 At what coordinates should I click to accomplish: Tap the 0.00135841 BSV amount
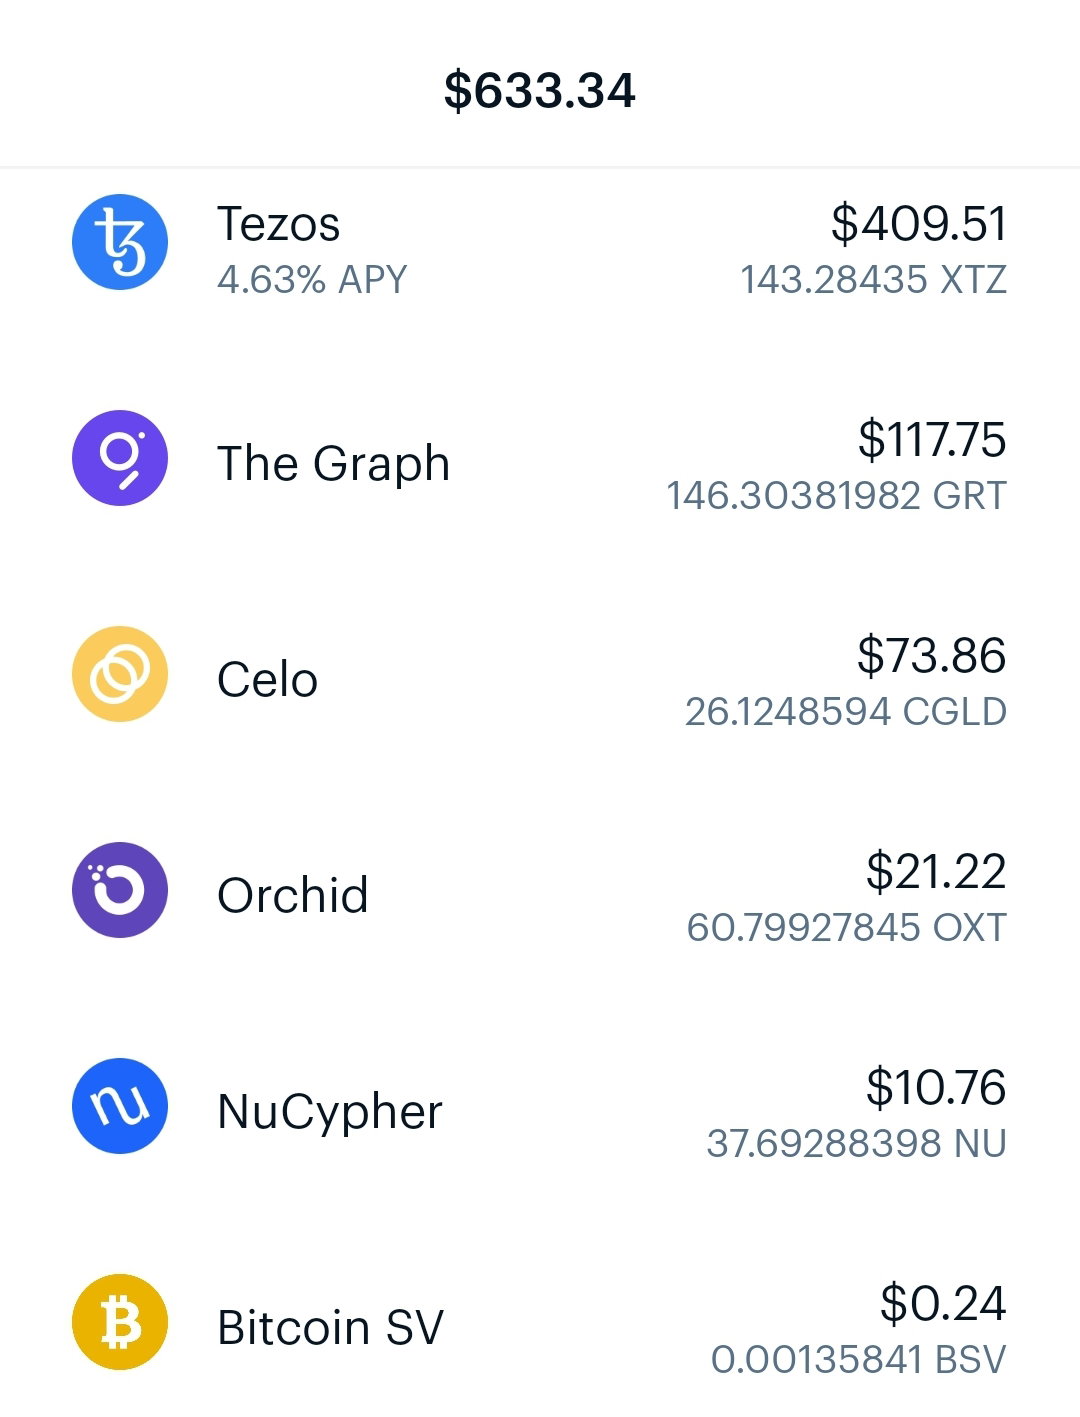tap(859, 1360)
